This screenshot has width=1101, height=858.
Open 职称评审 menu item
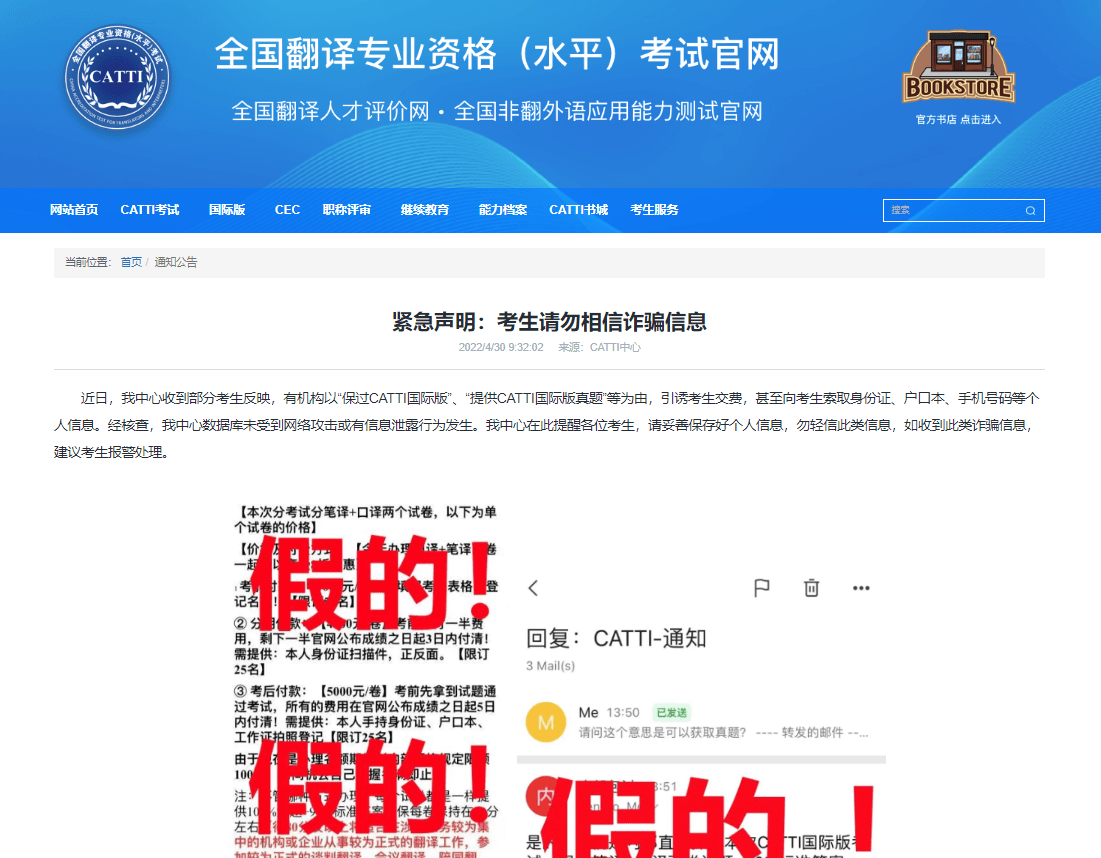click(347, 210)
